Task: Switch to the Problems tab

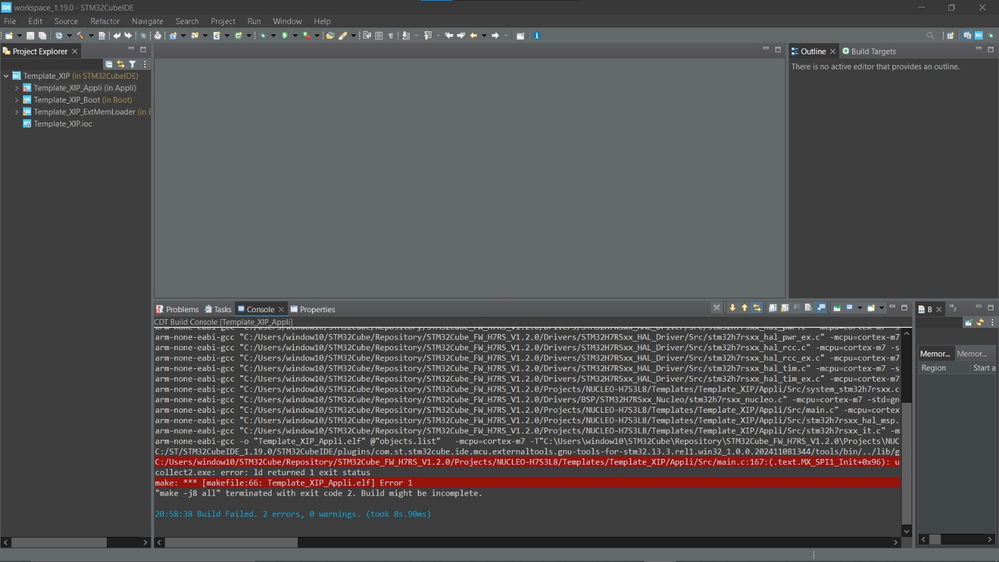Action: [x=177, y=309]
